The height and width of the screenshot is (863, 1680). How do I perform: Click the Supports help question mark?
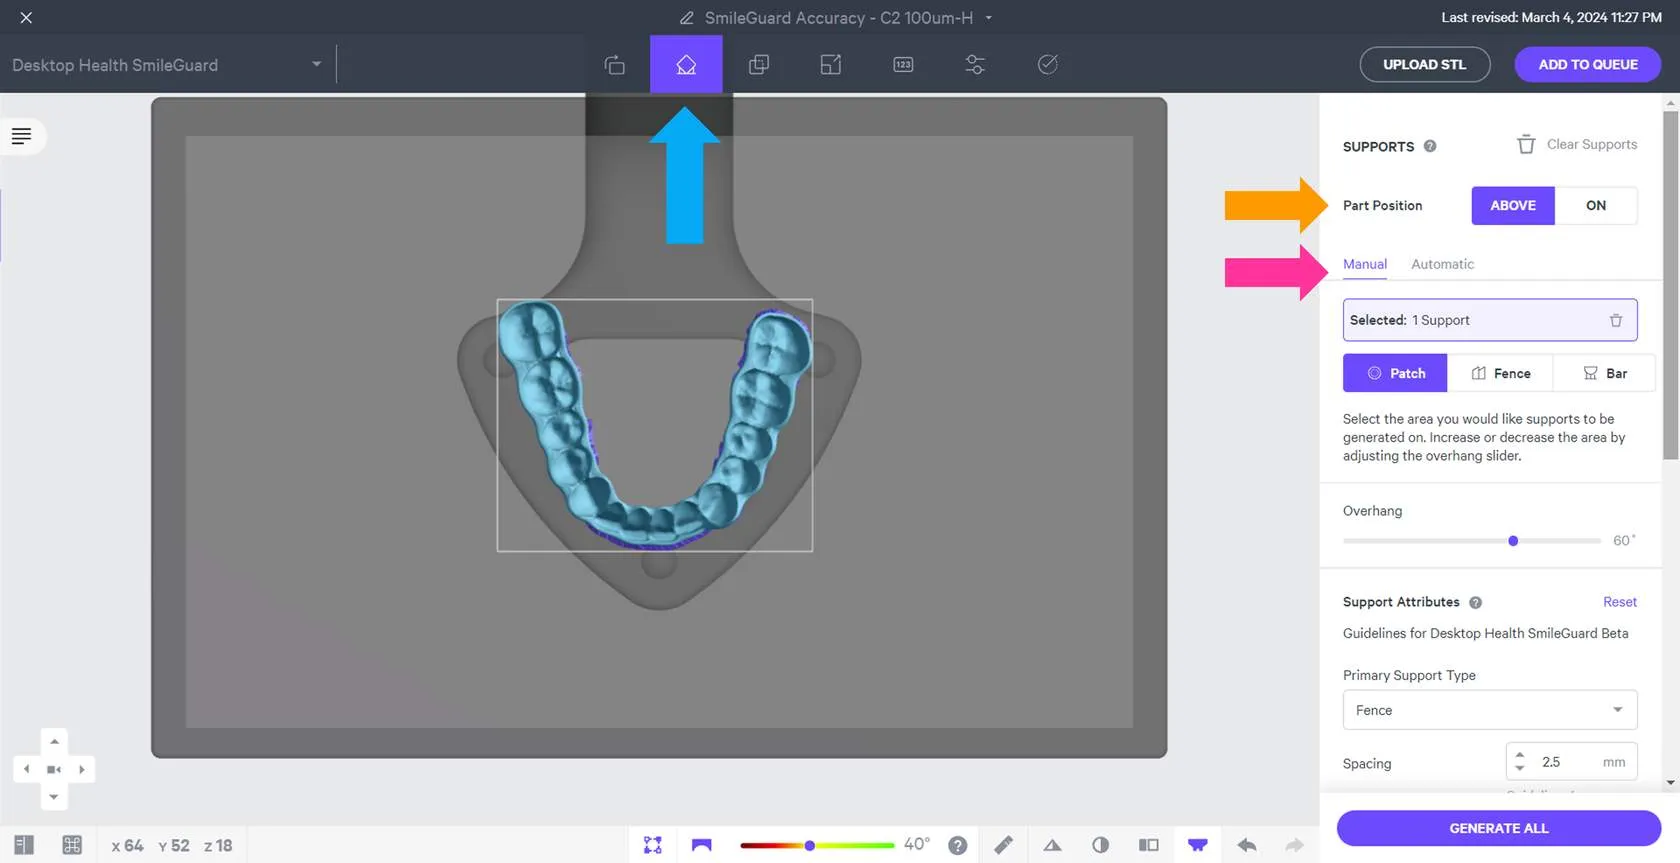pyautogui.click(x=1430, y=146)
